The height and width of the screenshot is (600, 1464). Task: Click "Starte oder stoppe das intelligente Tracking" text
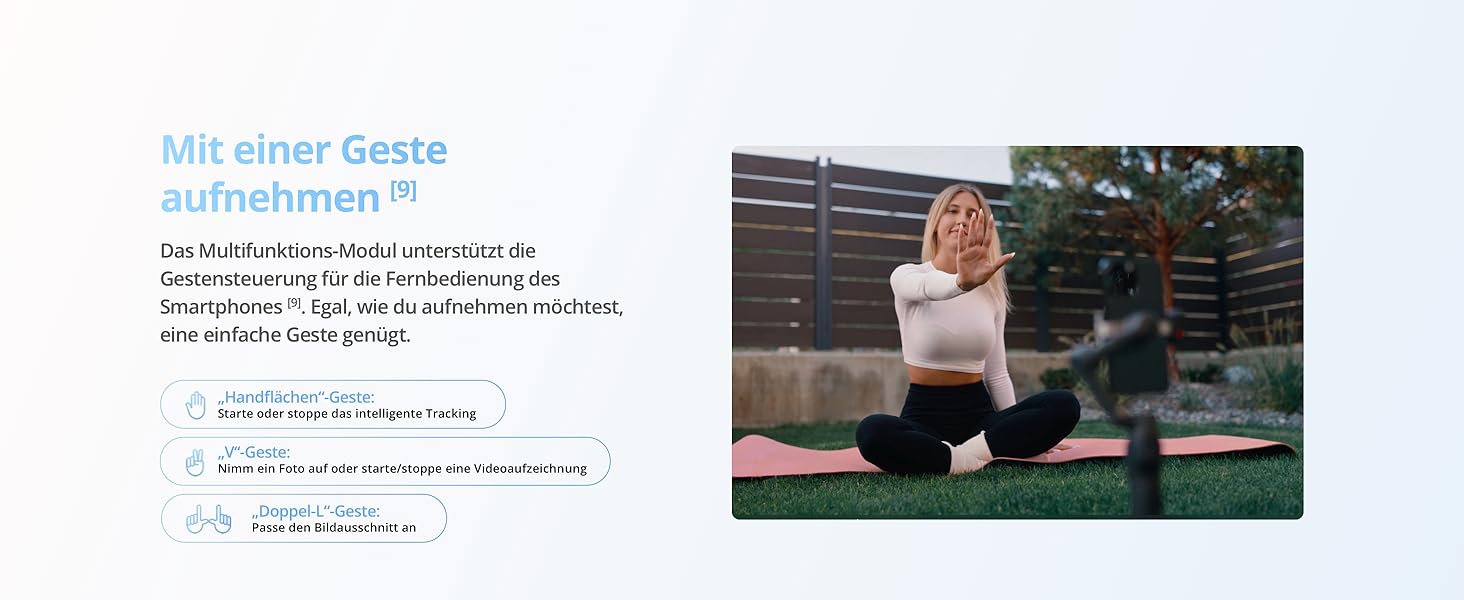[x=346, y=414]
